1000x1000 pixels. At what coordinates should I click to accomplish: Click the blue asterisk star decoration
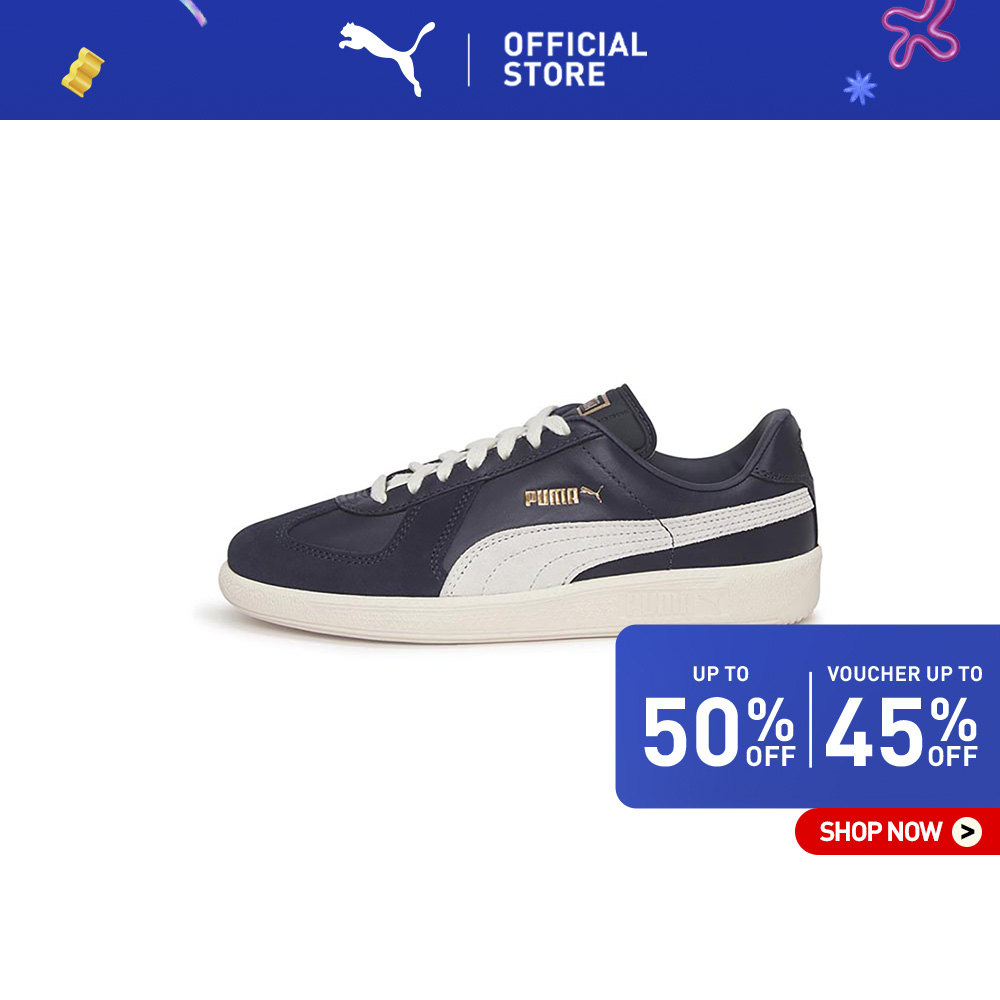pos(860,88)
